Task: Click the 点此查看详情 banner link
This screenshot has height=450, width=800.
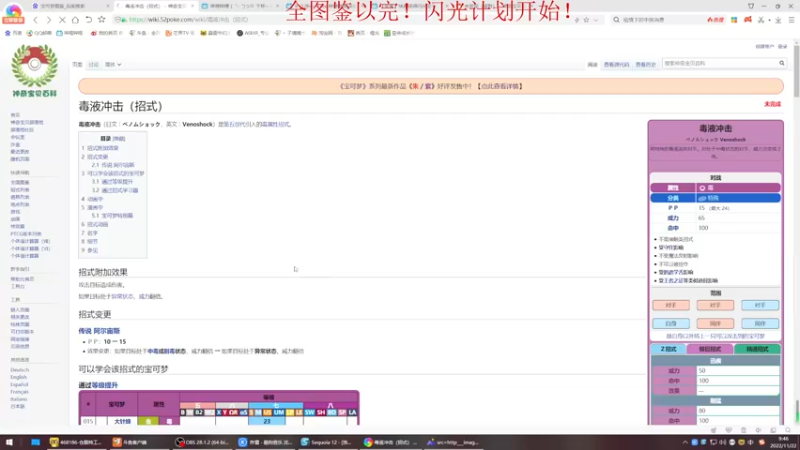Action: coord(501,86)
